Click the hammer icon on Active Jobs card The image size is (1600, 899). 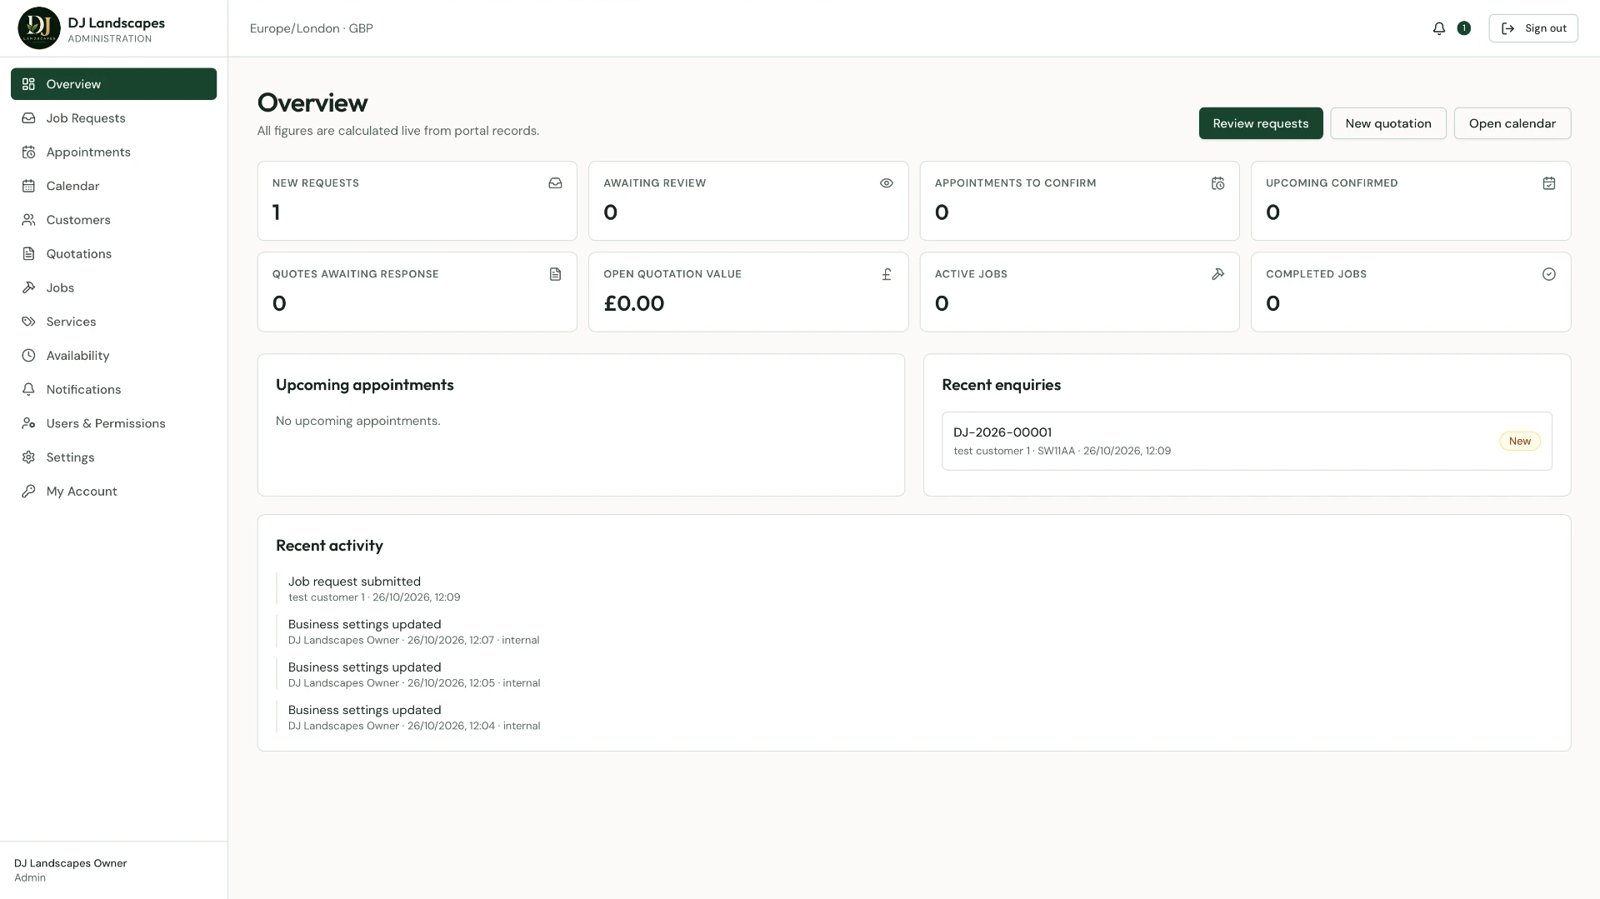(1217, 274)
